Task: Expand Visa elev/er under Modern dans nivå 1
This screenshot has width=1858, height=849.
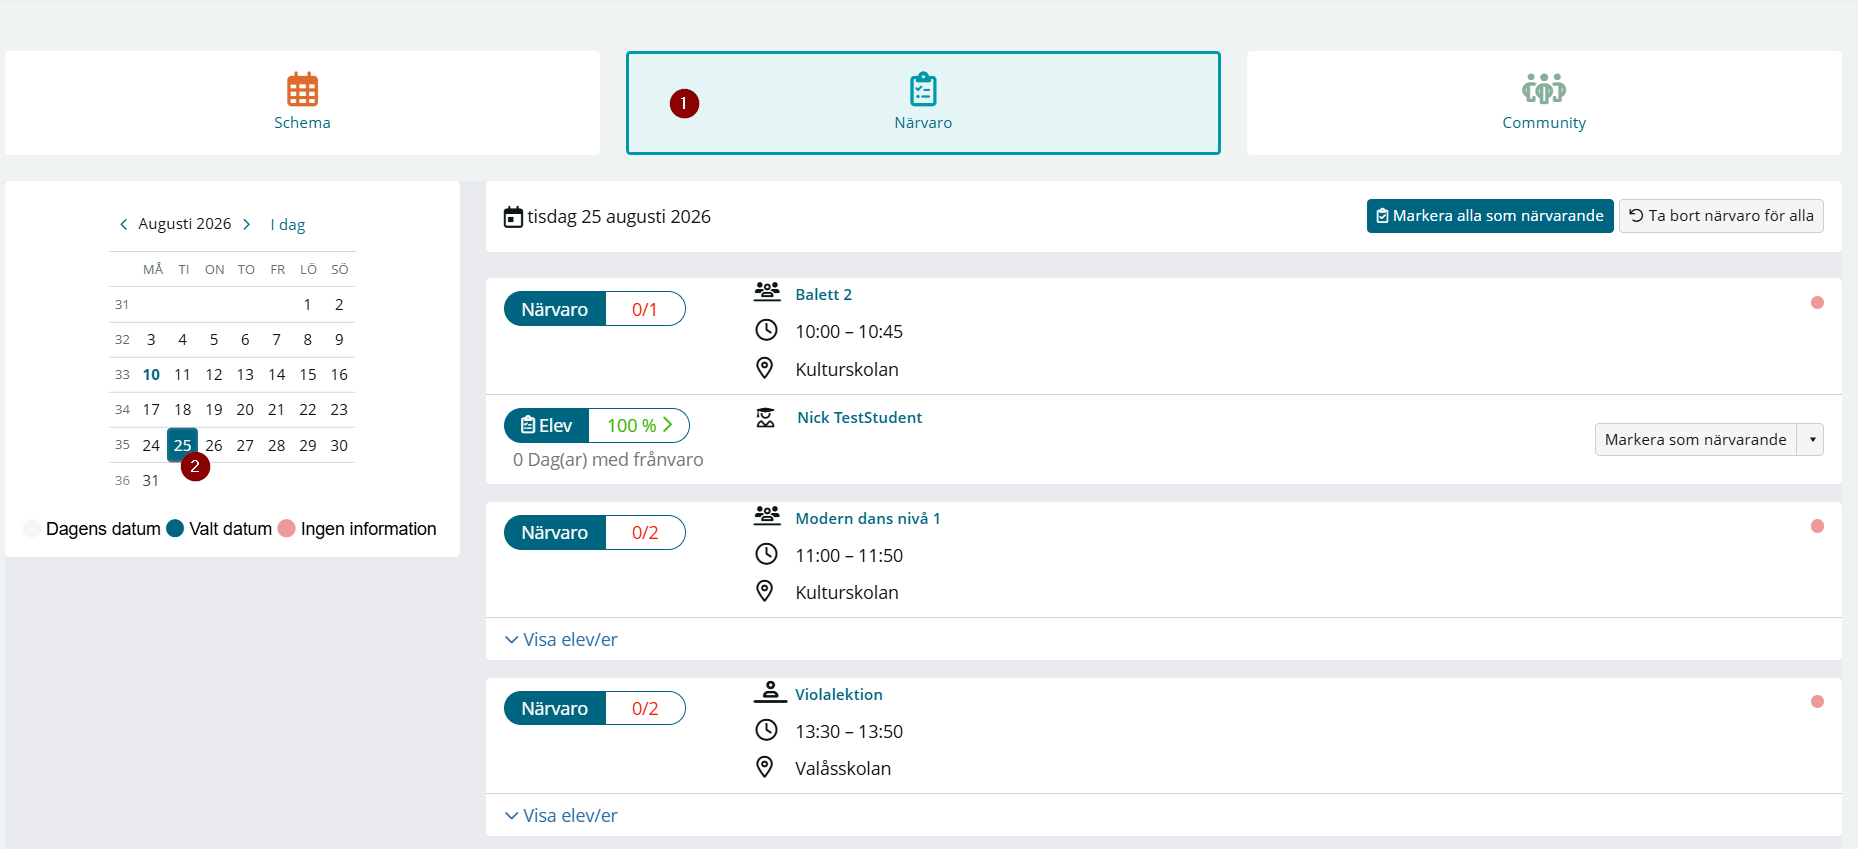Action: click(x=561, y=640)
